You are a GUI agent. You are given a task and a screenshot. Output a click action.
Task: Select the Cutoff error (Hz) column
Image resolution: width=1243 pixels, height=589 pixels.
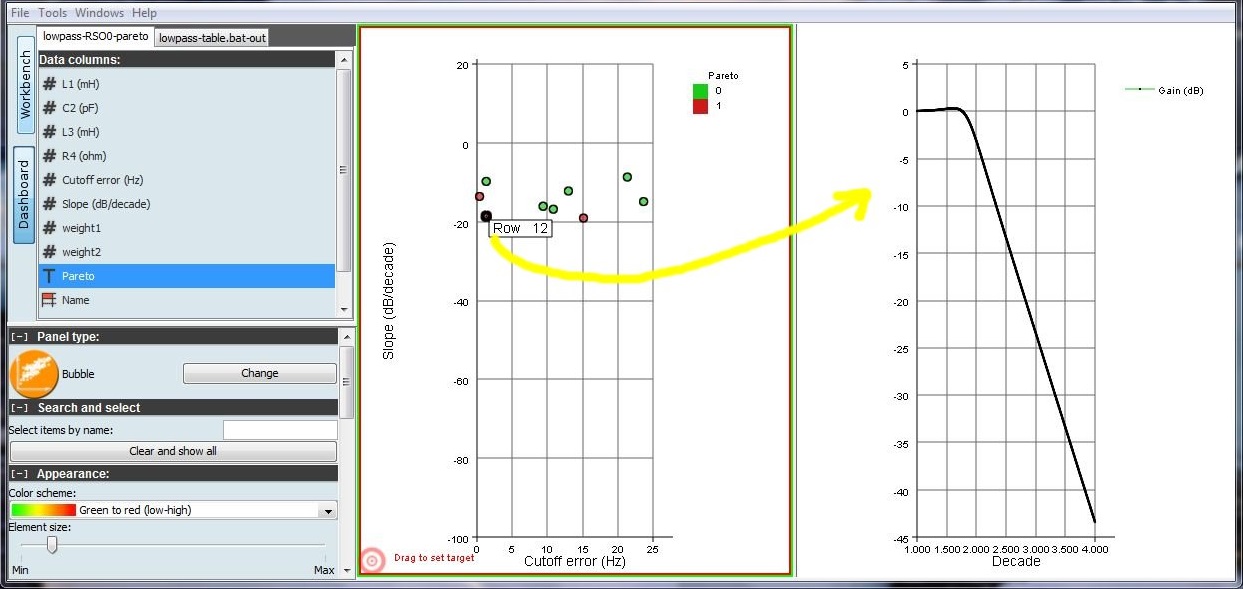[x=102, y=180]
